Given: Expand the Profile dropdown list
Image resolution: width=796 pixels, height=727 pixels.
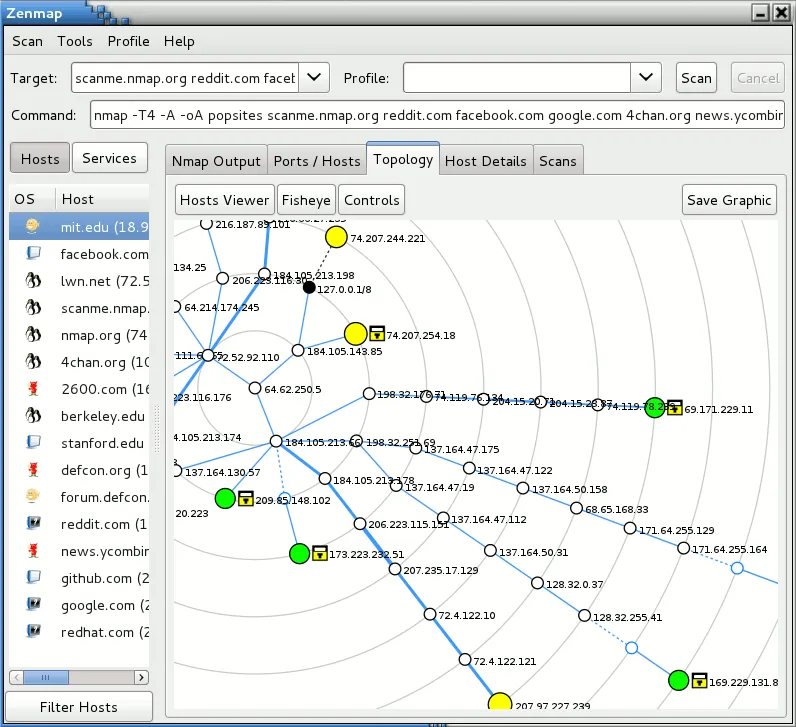Looking at the screenshot, I should pos(646,78).
